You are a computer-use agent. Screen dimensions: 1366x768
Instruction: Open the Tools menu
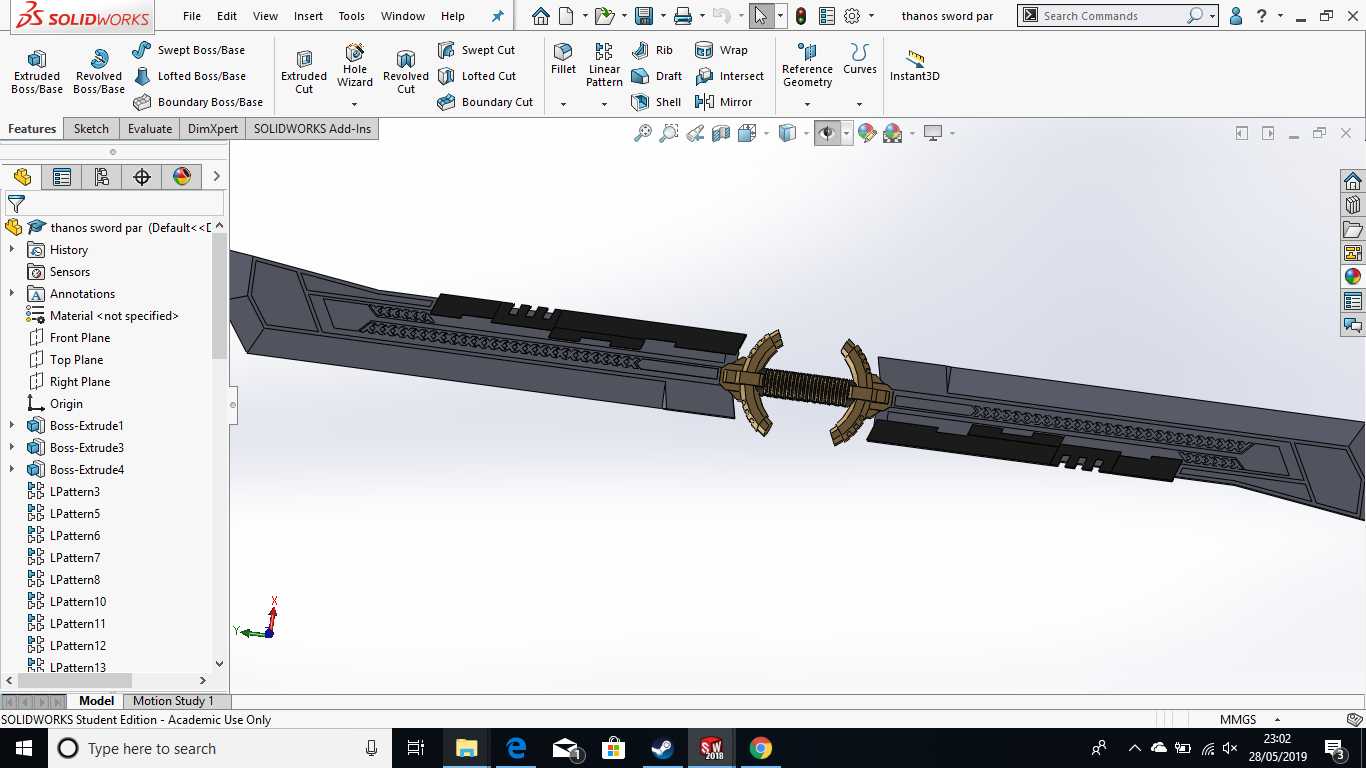click(x=351, y=16)
